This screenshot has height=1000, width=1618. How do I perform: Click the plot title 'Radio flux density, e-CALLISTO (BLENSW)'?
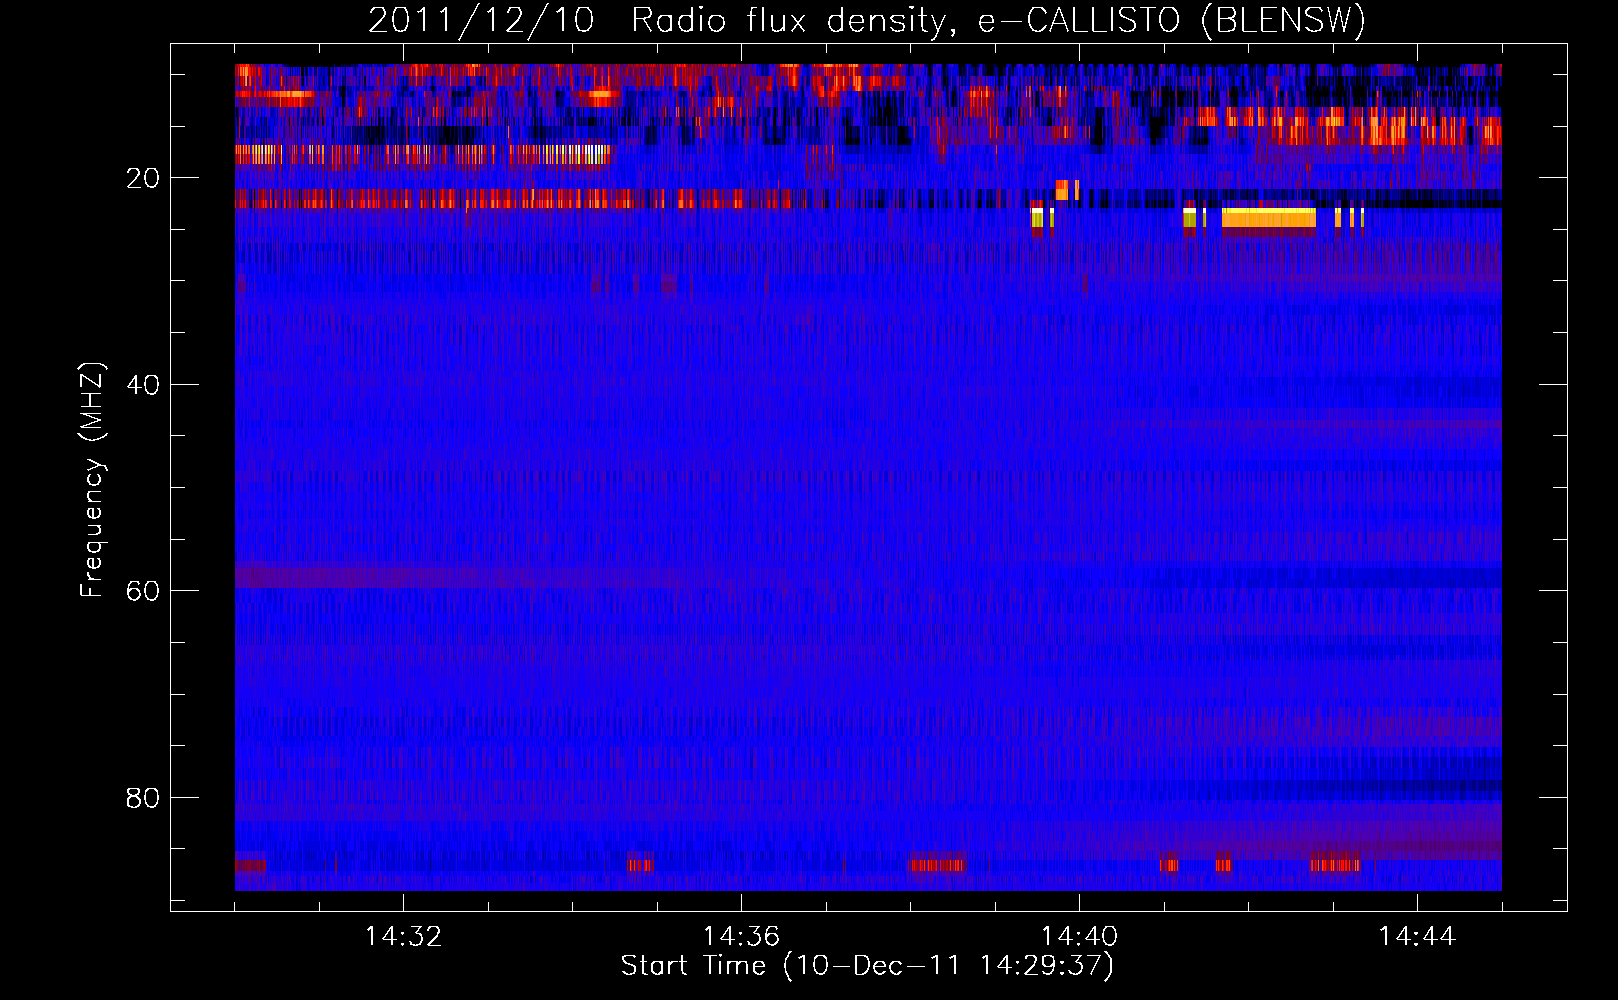coord(998,21)
